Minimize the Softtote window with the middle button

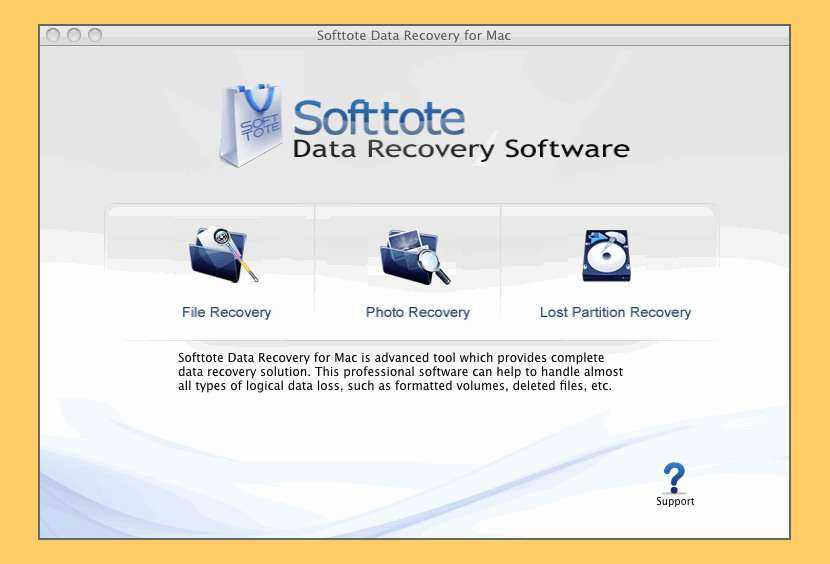coord(75,35)
